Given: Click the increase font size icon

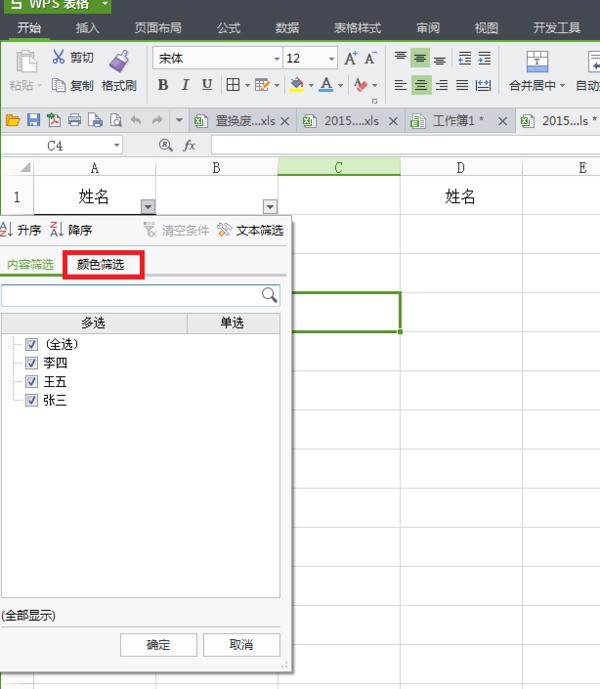Looking at the screenshot, I should tap(351, 59).
